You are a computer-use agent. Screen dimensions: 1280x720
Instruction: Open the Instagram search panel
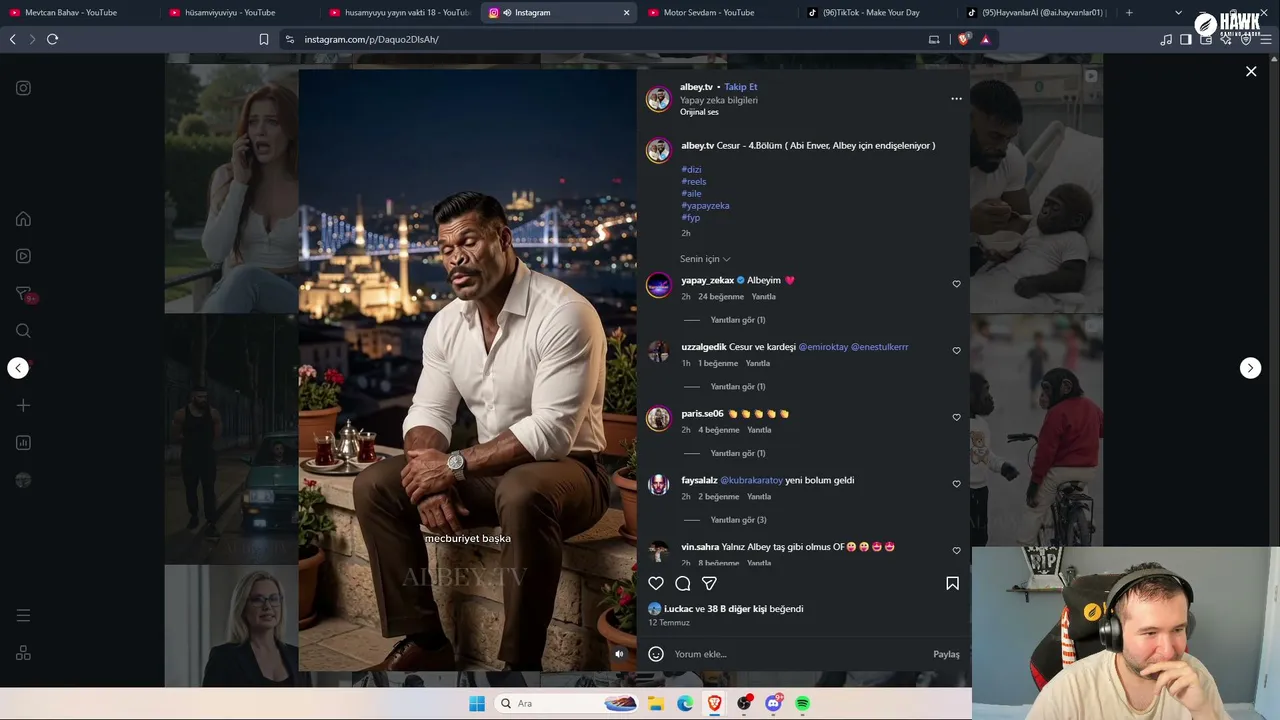23,331
